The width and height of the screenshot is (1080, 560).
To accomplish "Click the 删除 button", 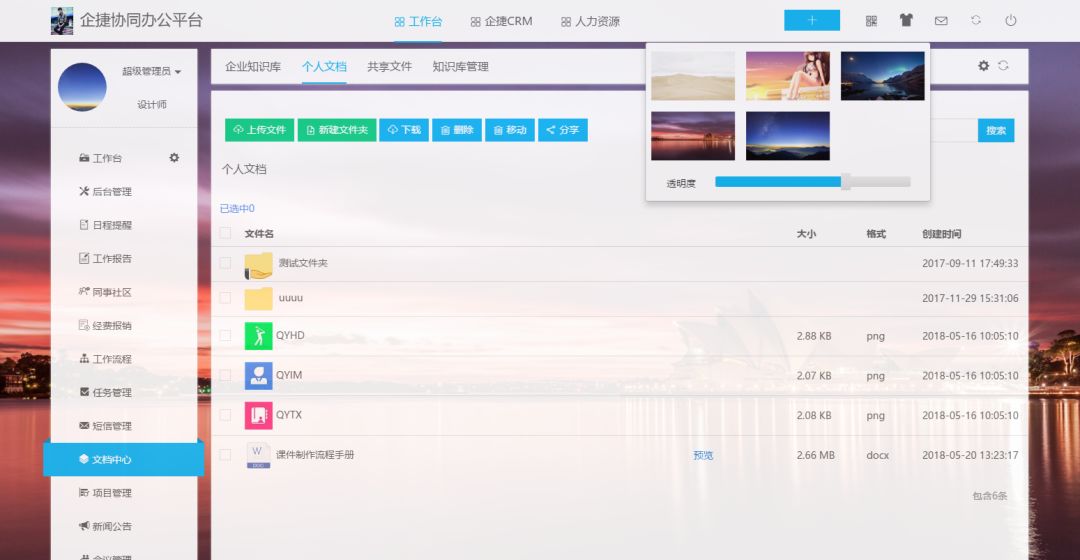I will [457, 130].
